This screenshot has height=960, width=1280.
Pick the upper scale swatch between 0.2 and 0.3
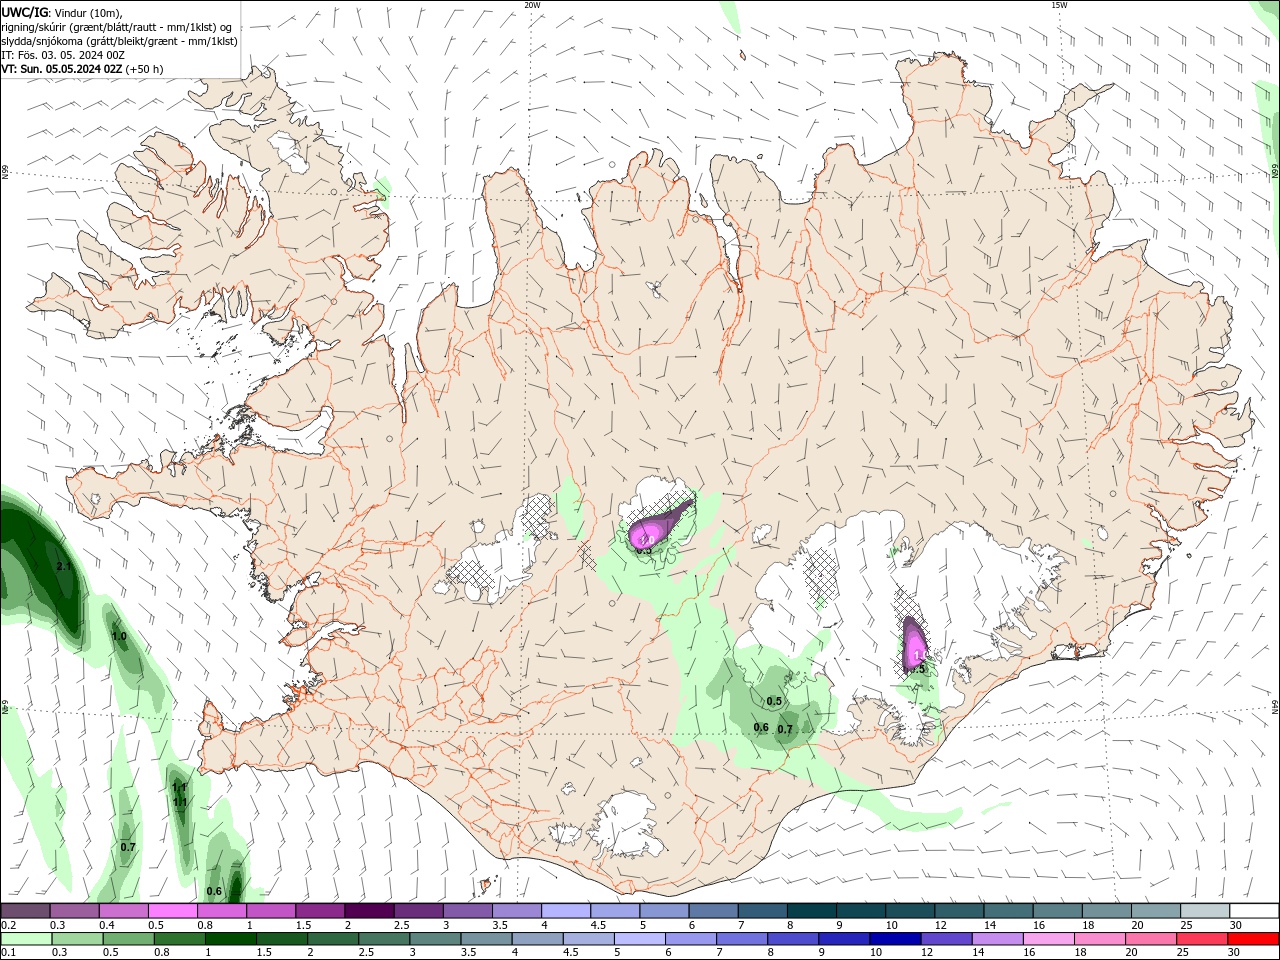(25, 910)
